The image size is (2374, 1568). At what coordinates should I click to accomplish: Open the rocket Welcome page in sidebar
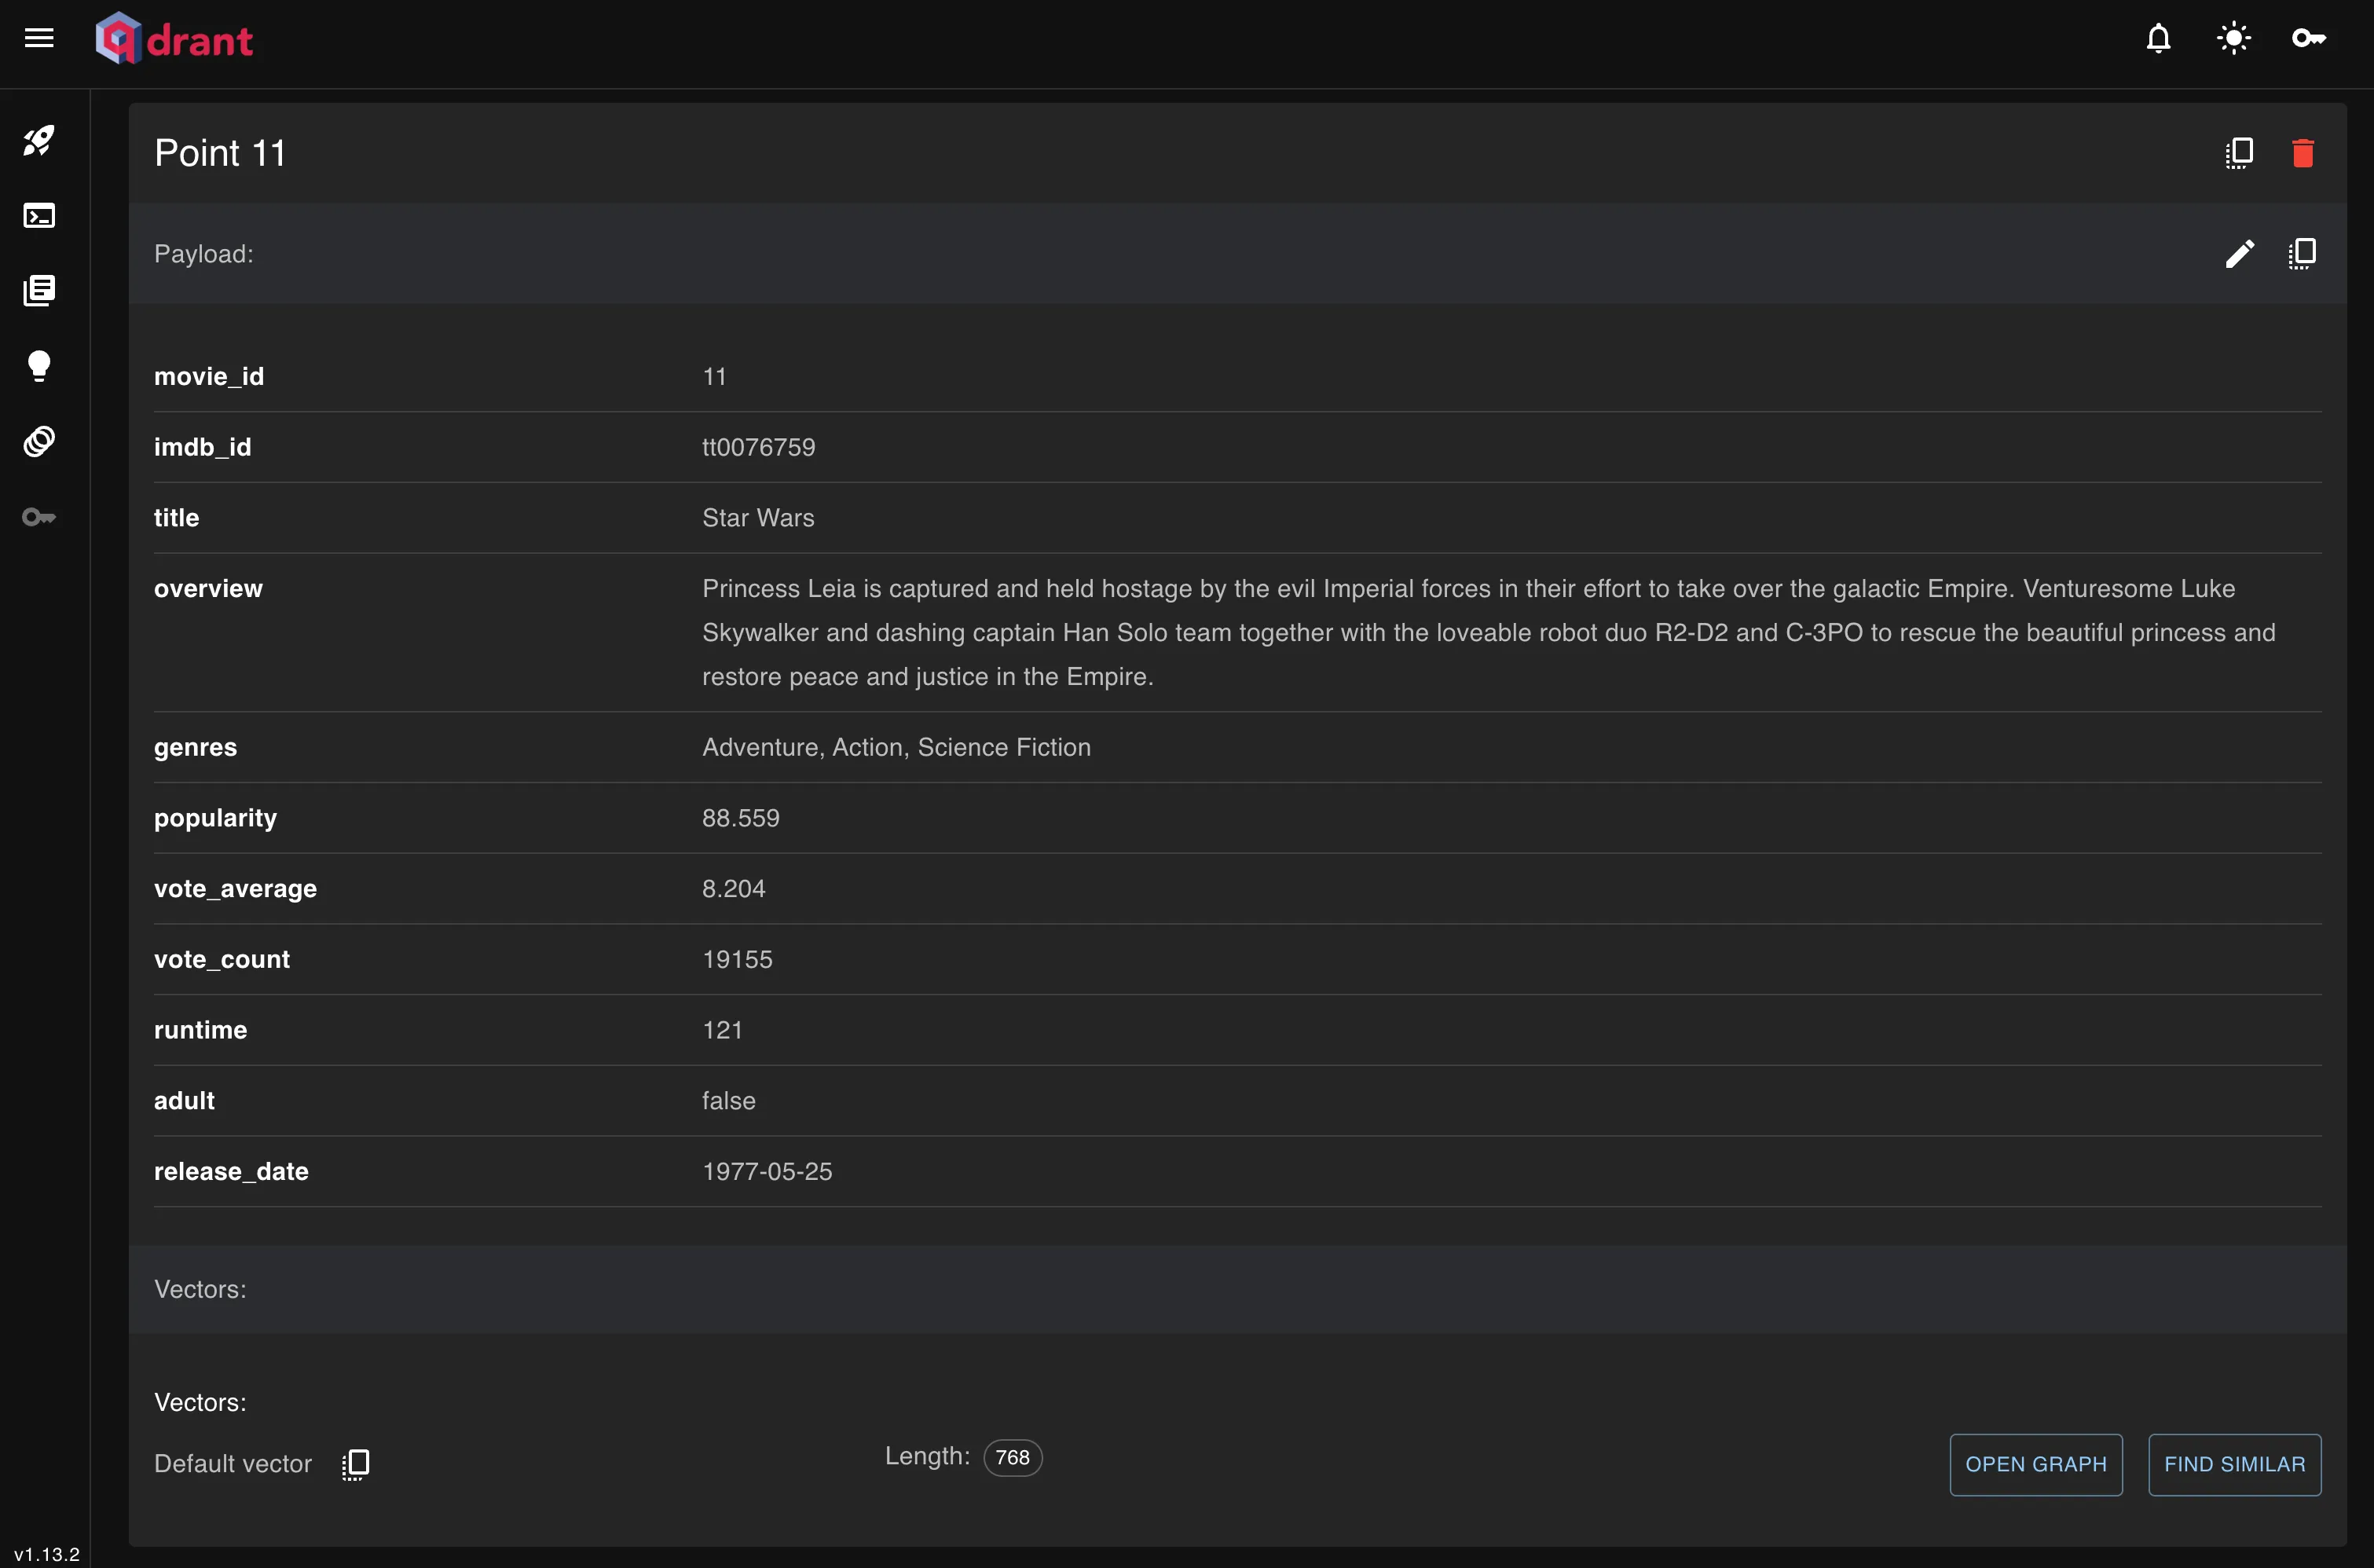39,140
